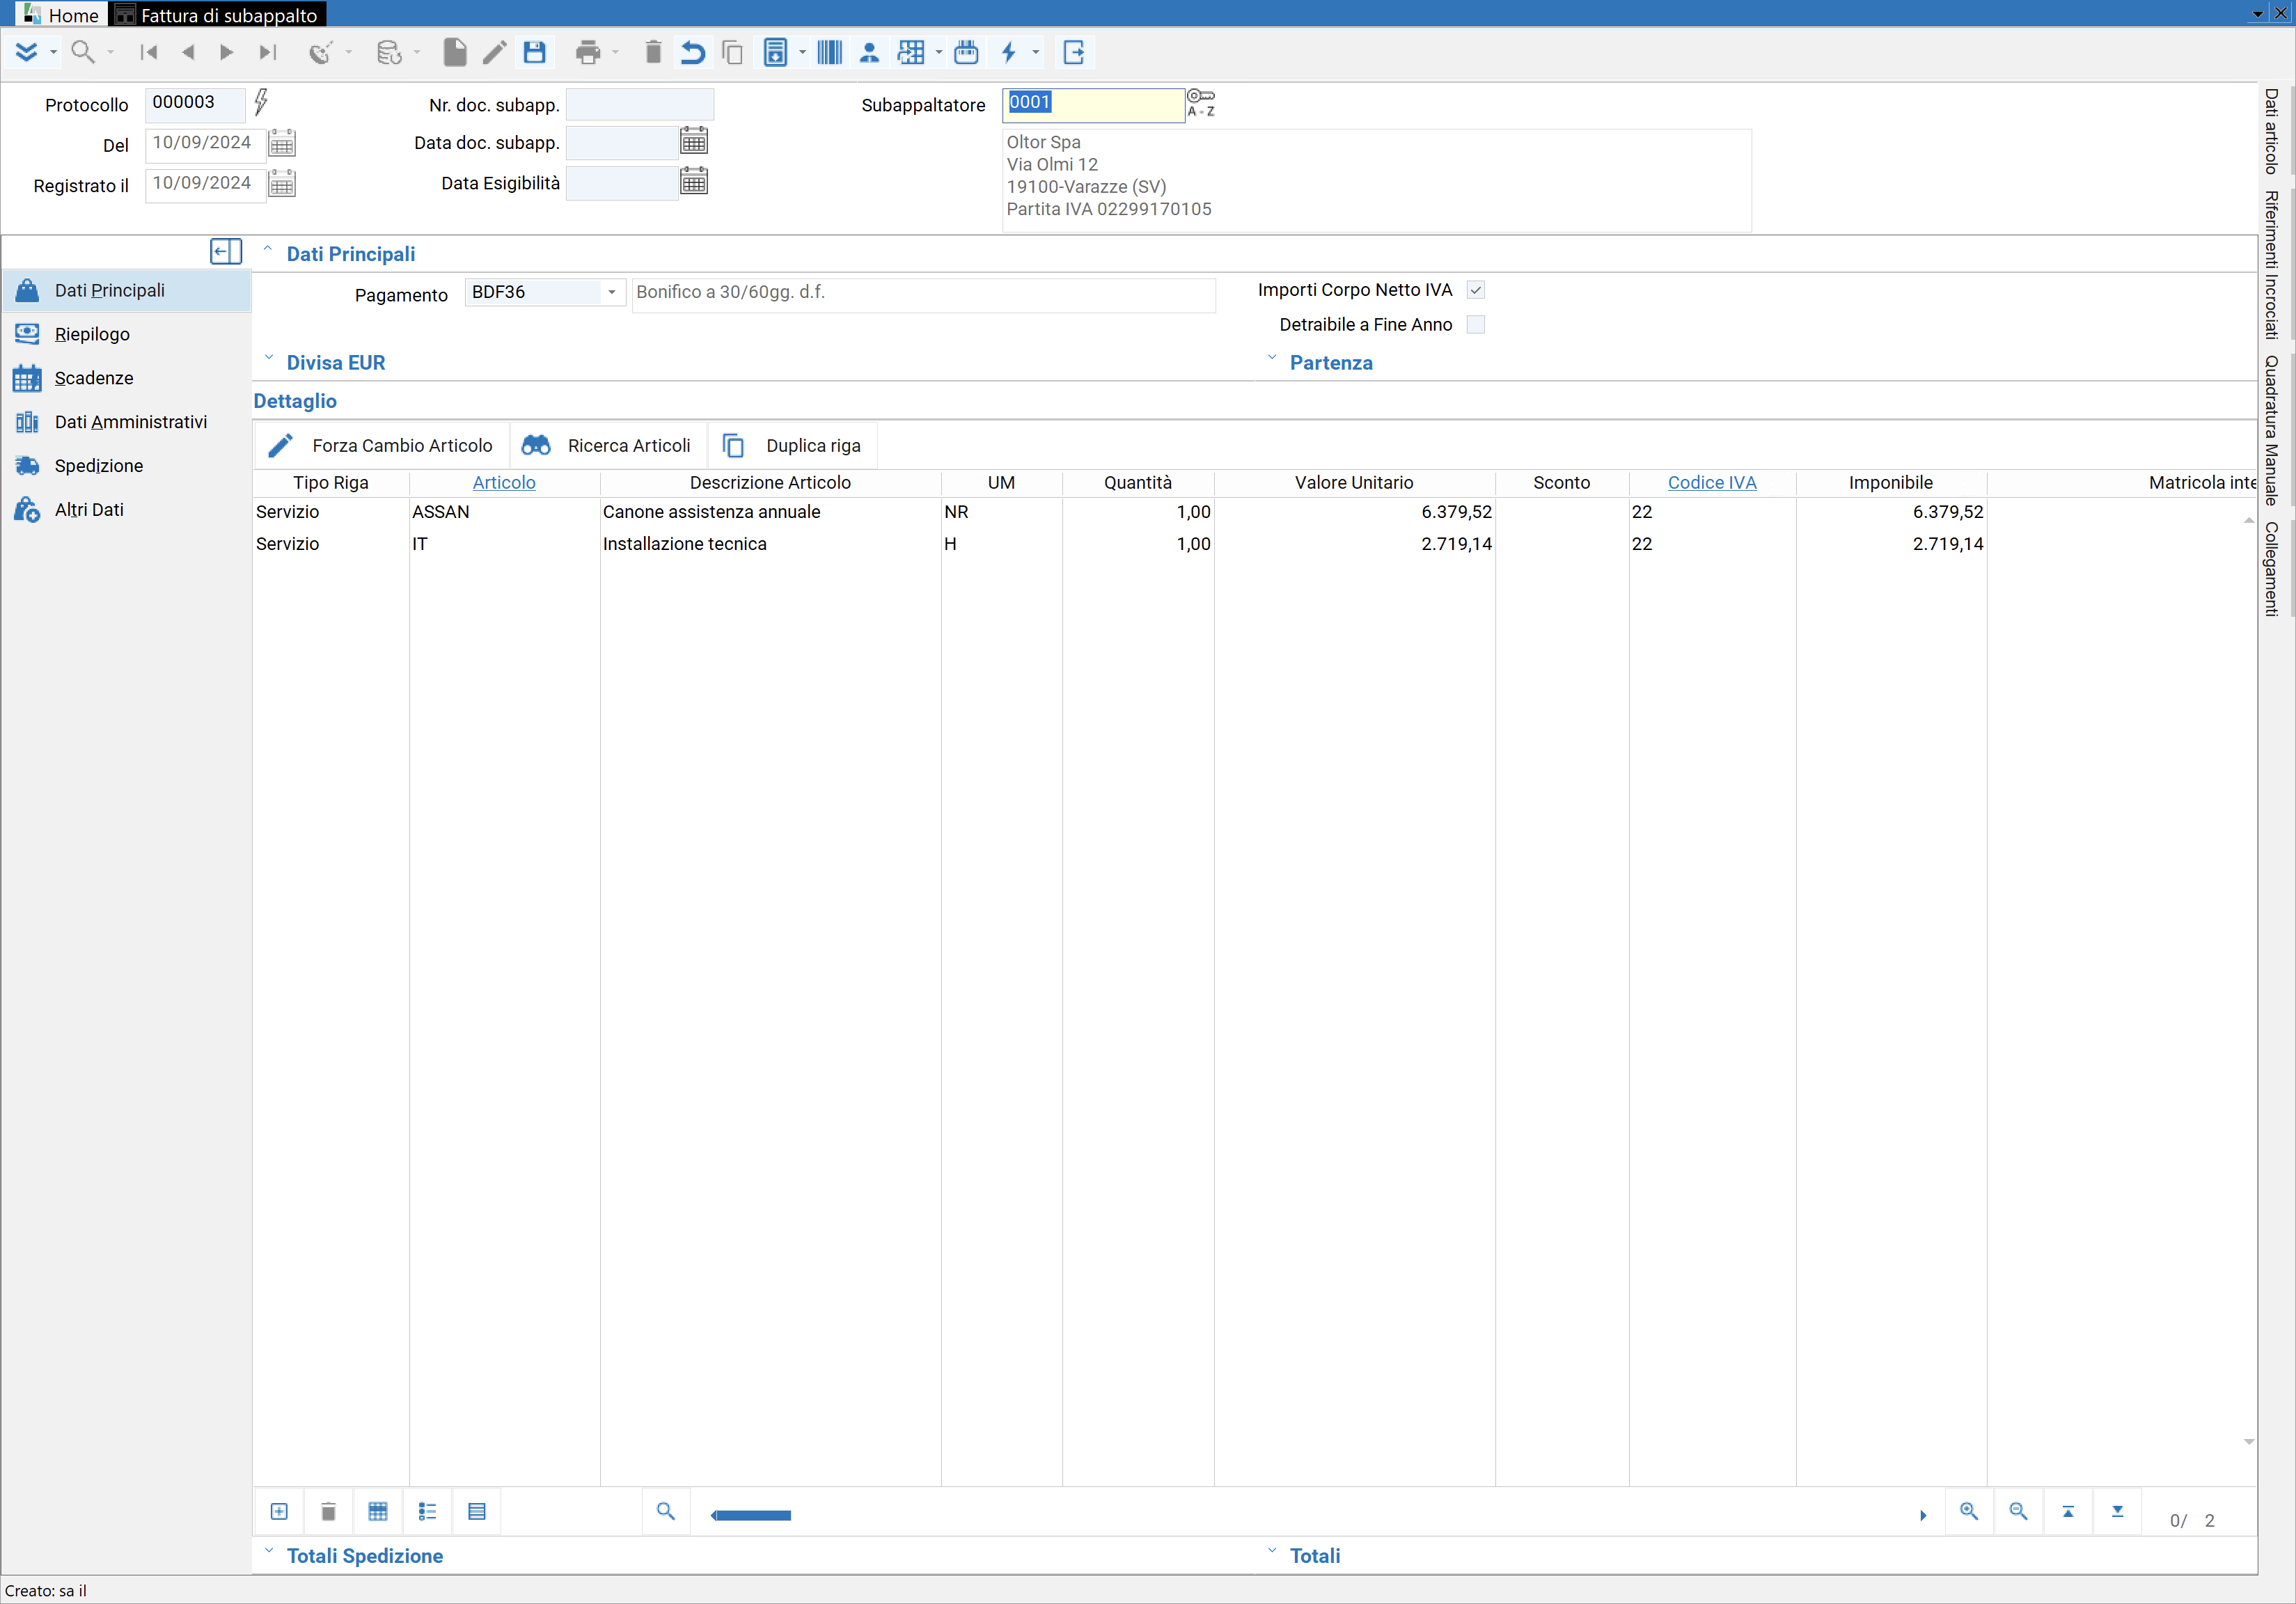Click Ricerca Articoli button

click(x=608, y=446)
